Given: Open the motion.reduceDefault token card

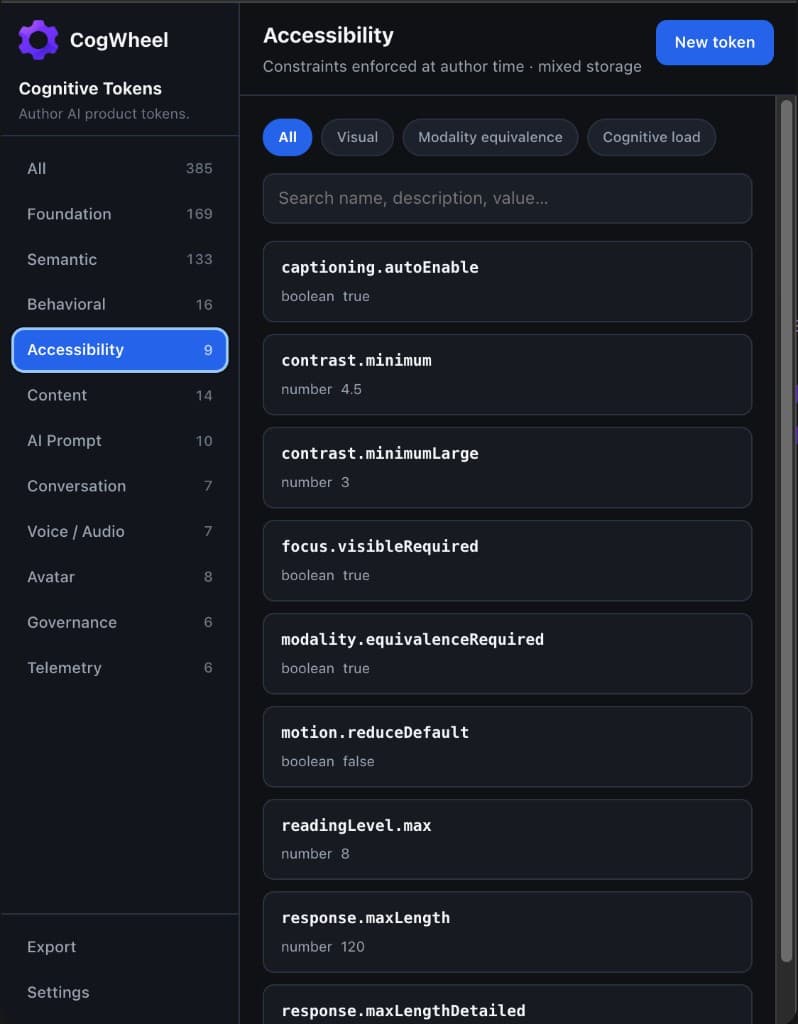Looking at the screenshot, I should coord(507,746).
